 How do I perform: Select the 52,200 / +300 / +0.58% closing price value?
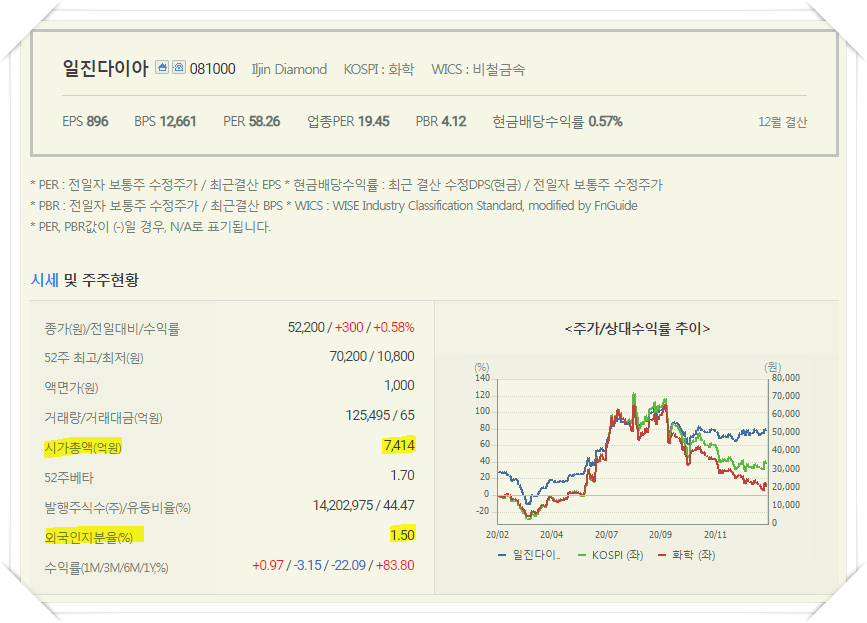[351, 327]
